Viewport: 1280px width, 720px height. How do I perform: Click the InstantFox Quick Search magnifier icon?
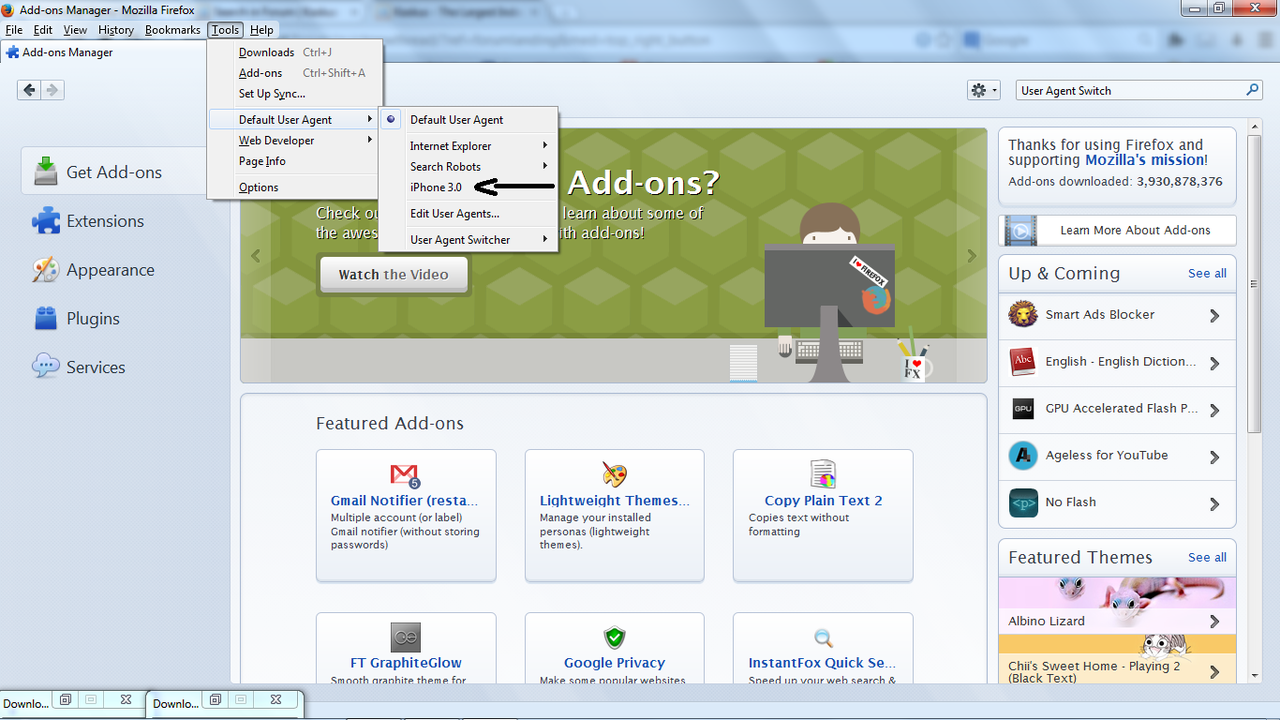823,637
